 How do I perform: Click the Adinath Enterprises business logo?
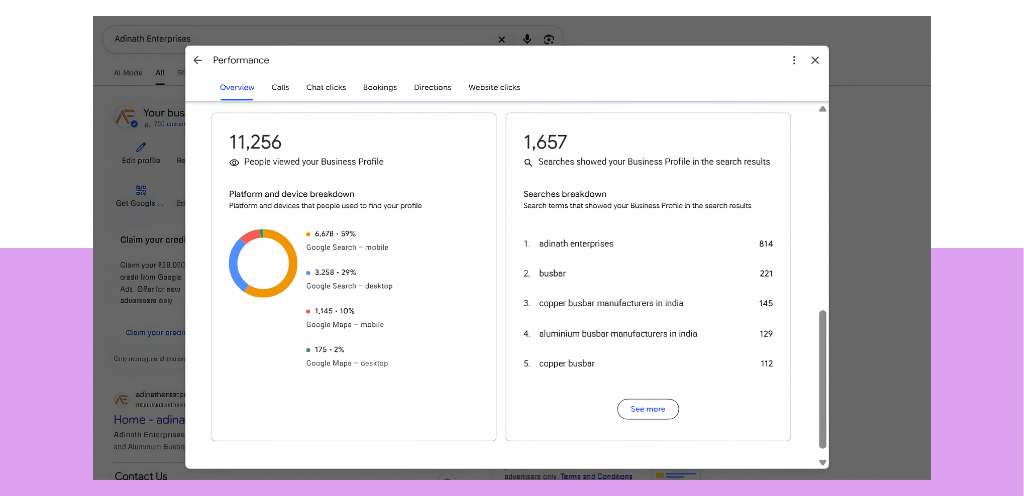click(x=125, y=117)
